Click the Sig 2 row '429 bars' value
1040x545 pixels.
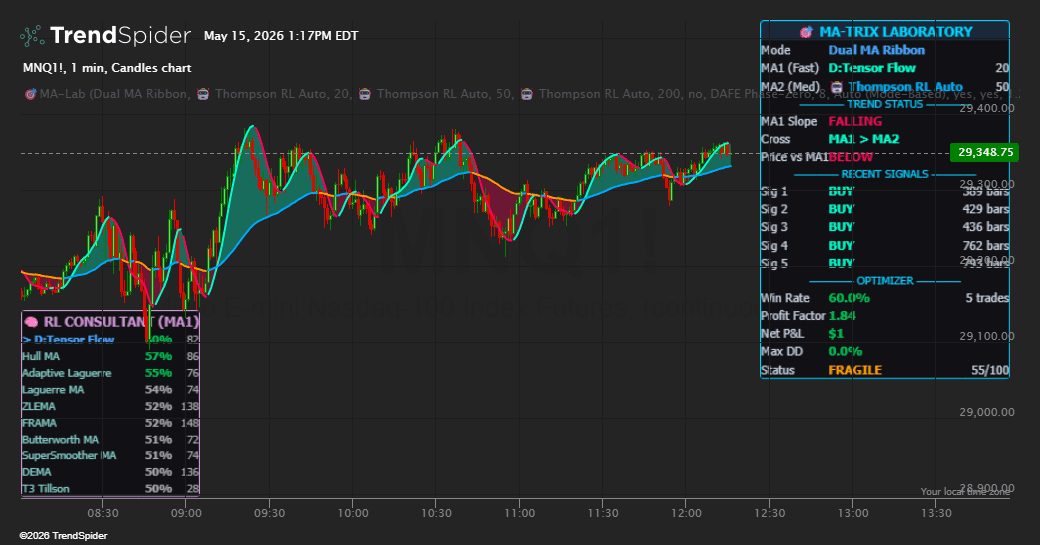[986, 209]
